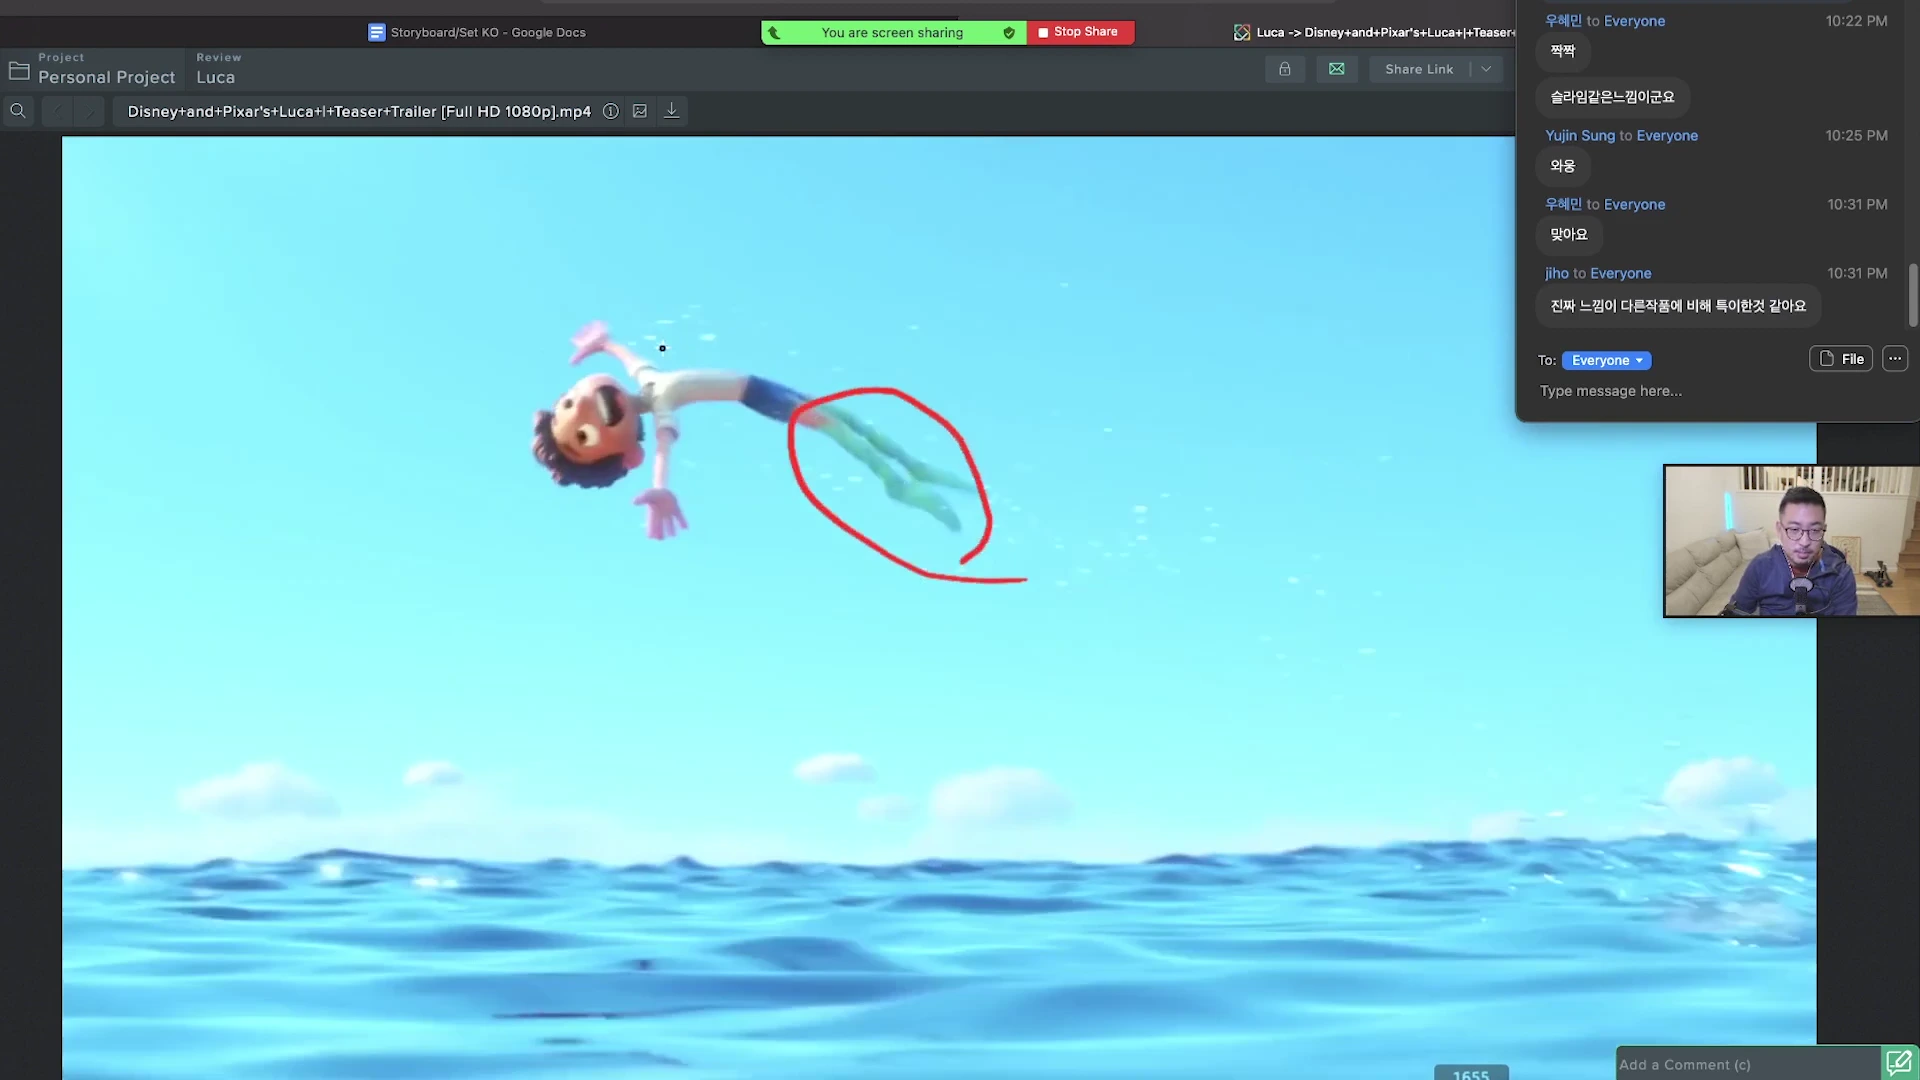The image size is (1920, 1080).
Task: Click the message about 다른작품에 비해
Action: point(1678,306)
